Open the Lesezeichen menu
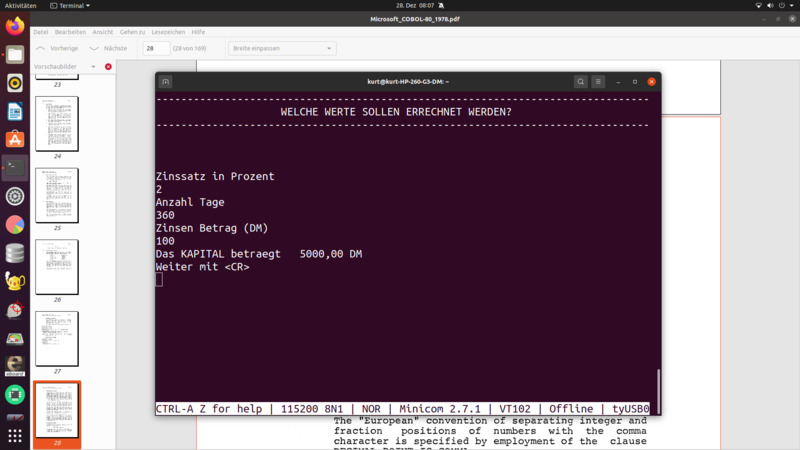This screenshot has width=800, height=450. click(x=169, y=32)
